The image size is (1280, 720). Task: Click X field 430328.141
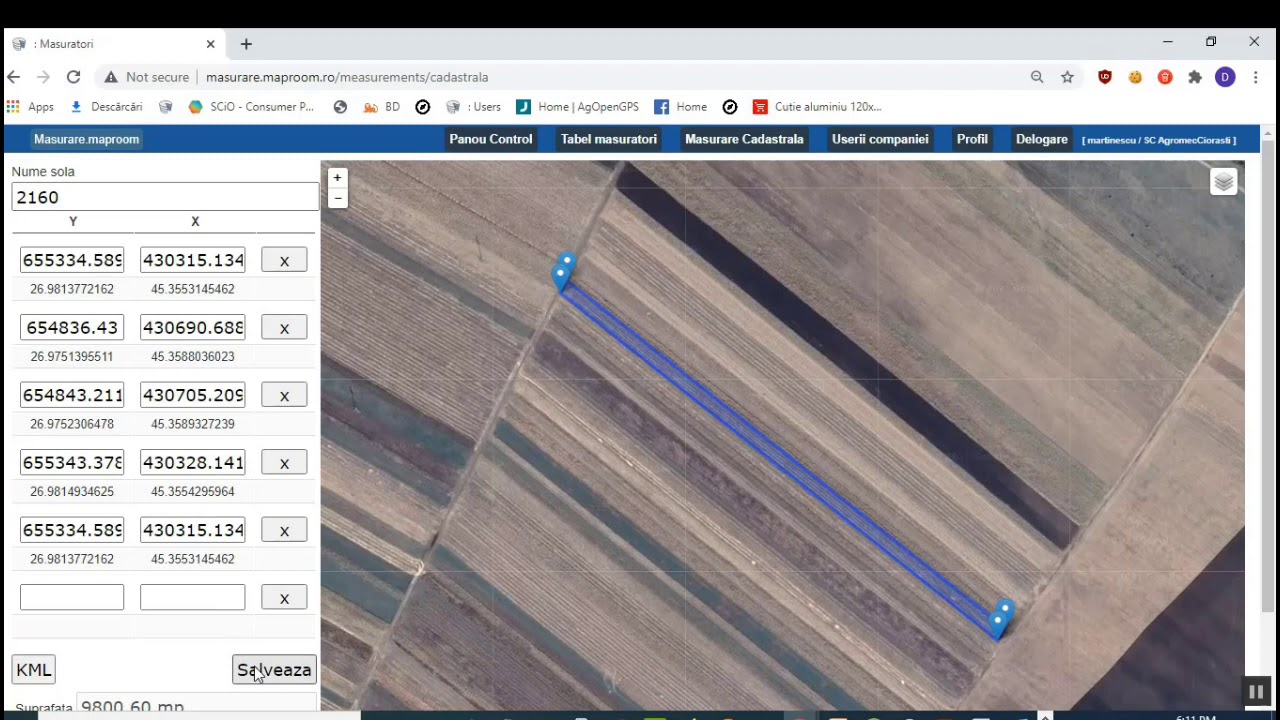[x=193, y=462]
